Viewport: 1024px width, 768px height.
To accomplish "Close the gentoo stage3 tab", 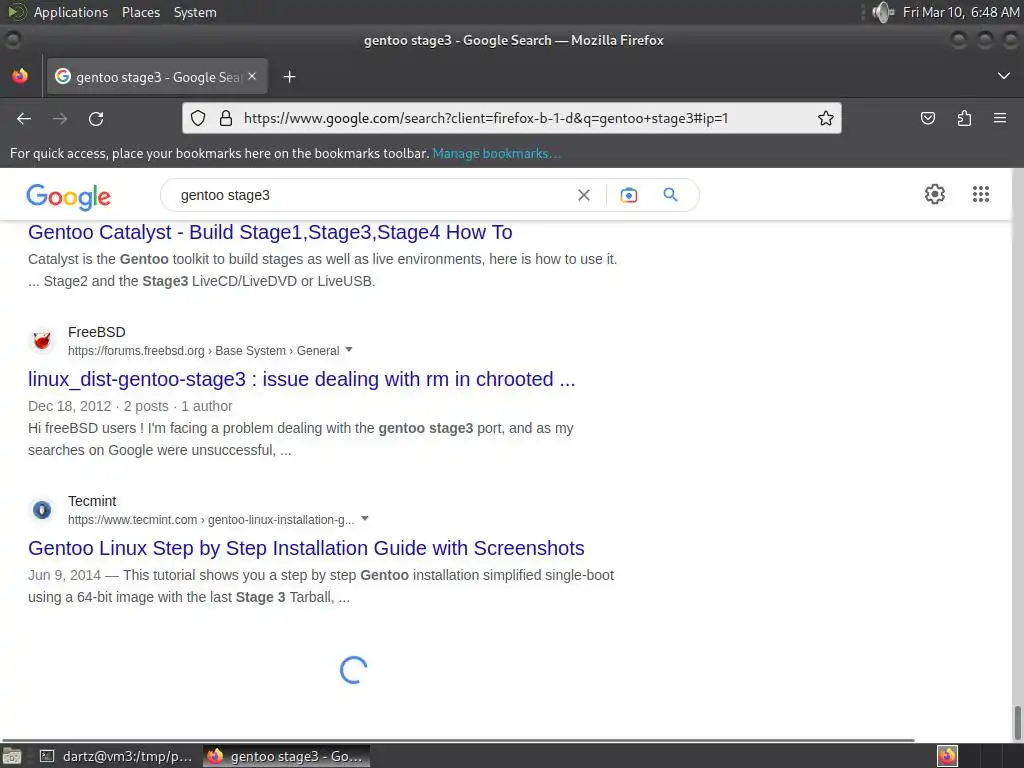I will [x=252, y=76].
